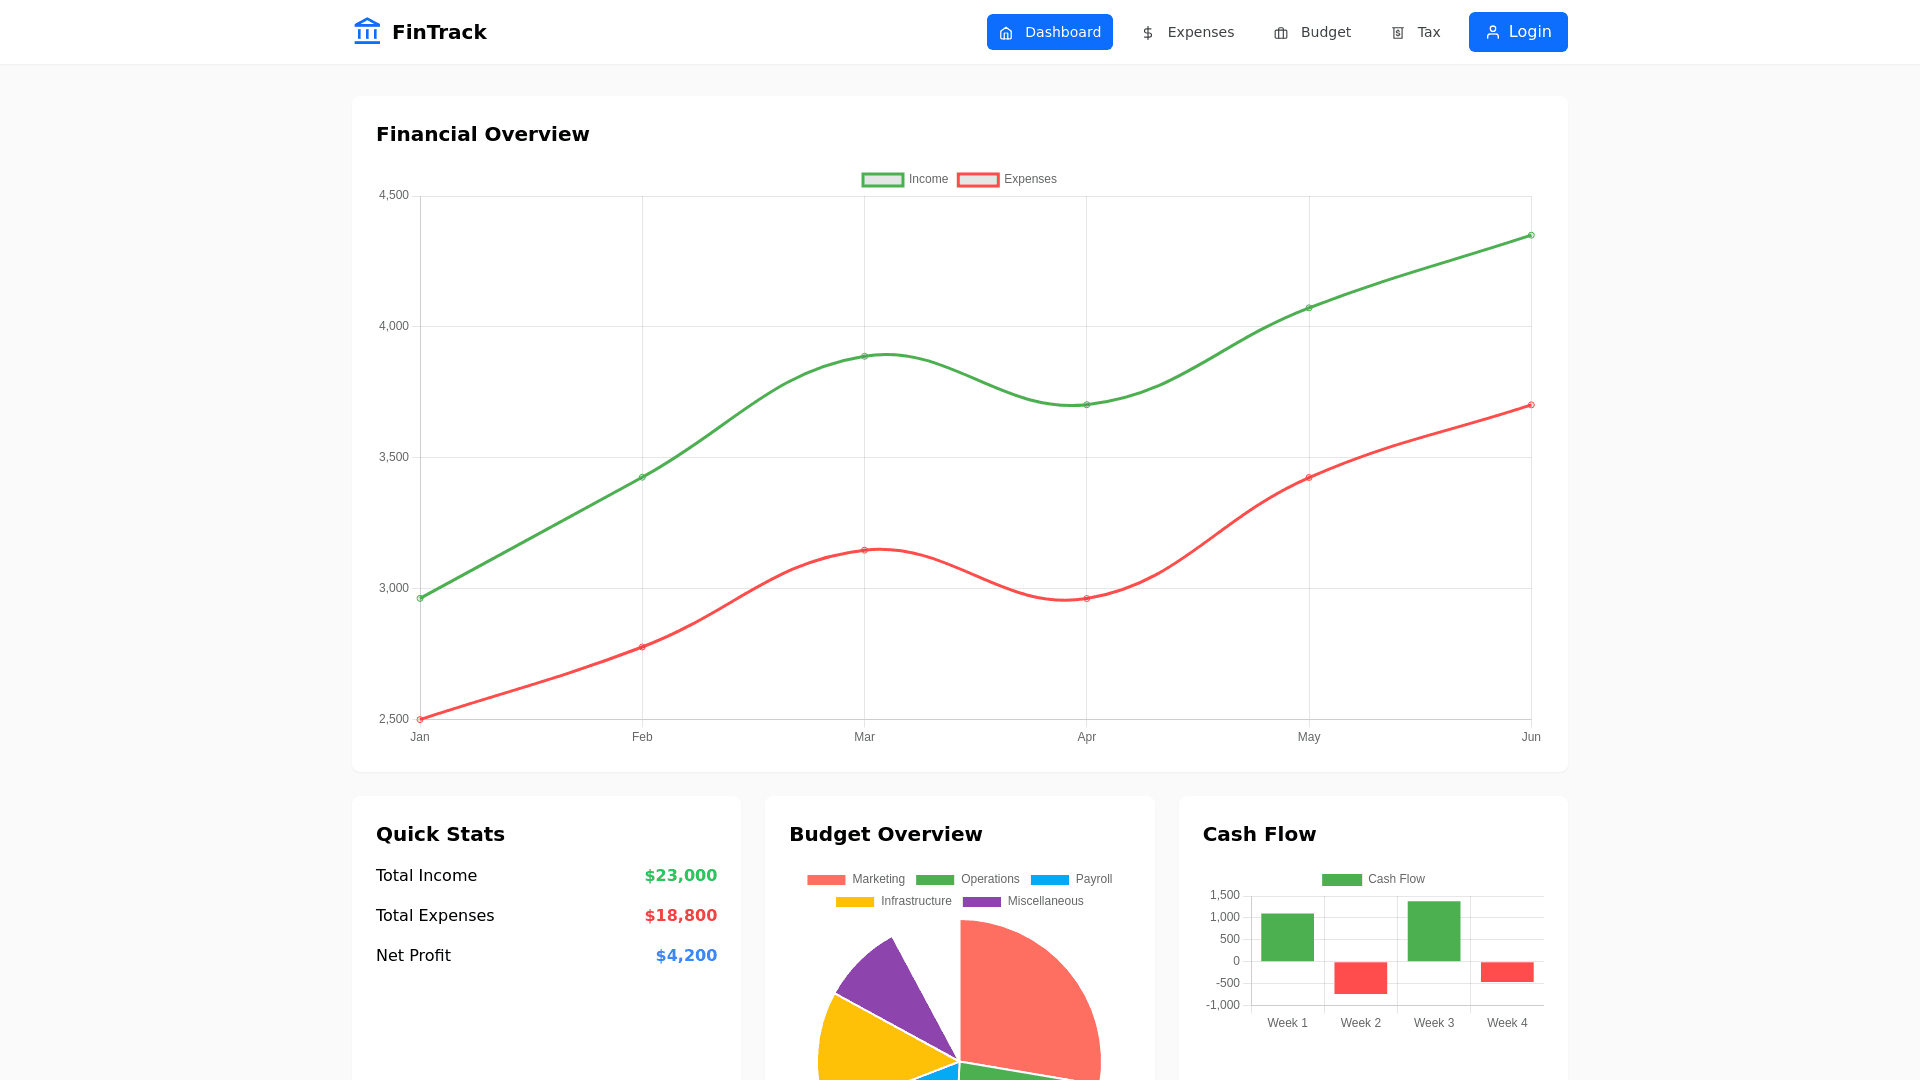Click the FinTrack bank logo icon
The width and height of the screenshot is (1920, 1080).
coord(367,32)
